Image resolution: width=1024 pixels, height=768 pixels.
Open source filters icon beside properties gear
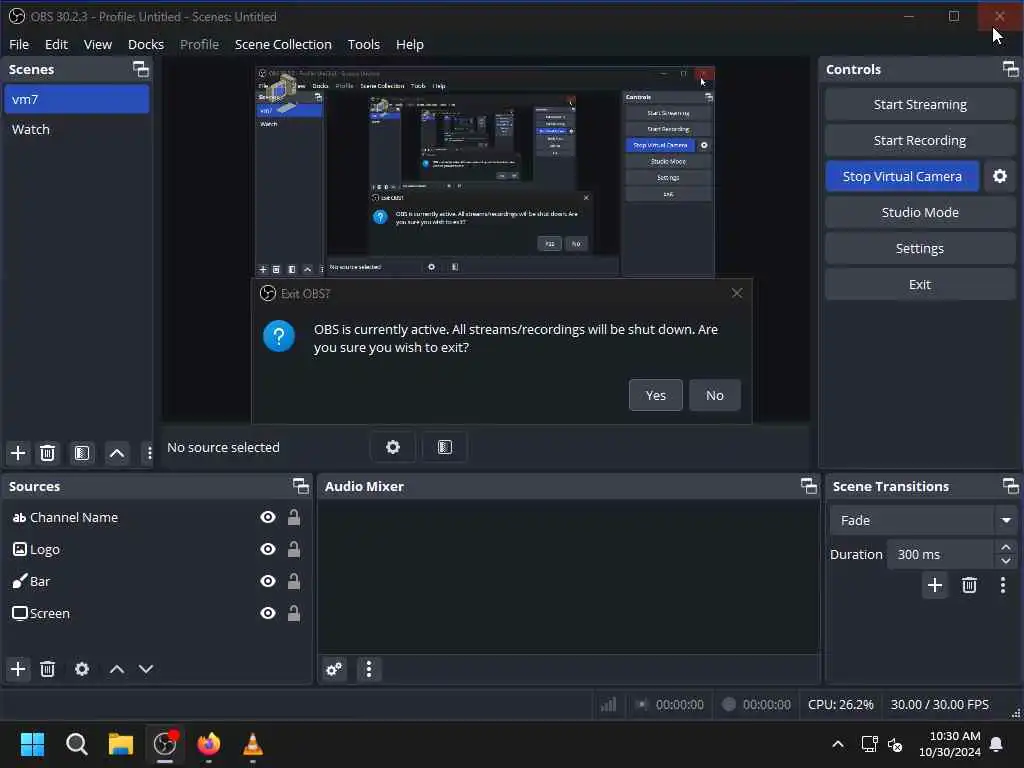tap(445, 447)
